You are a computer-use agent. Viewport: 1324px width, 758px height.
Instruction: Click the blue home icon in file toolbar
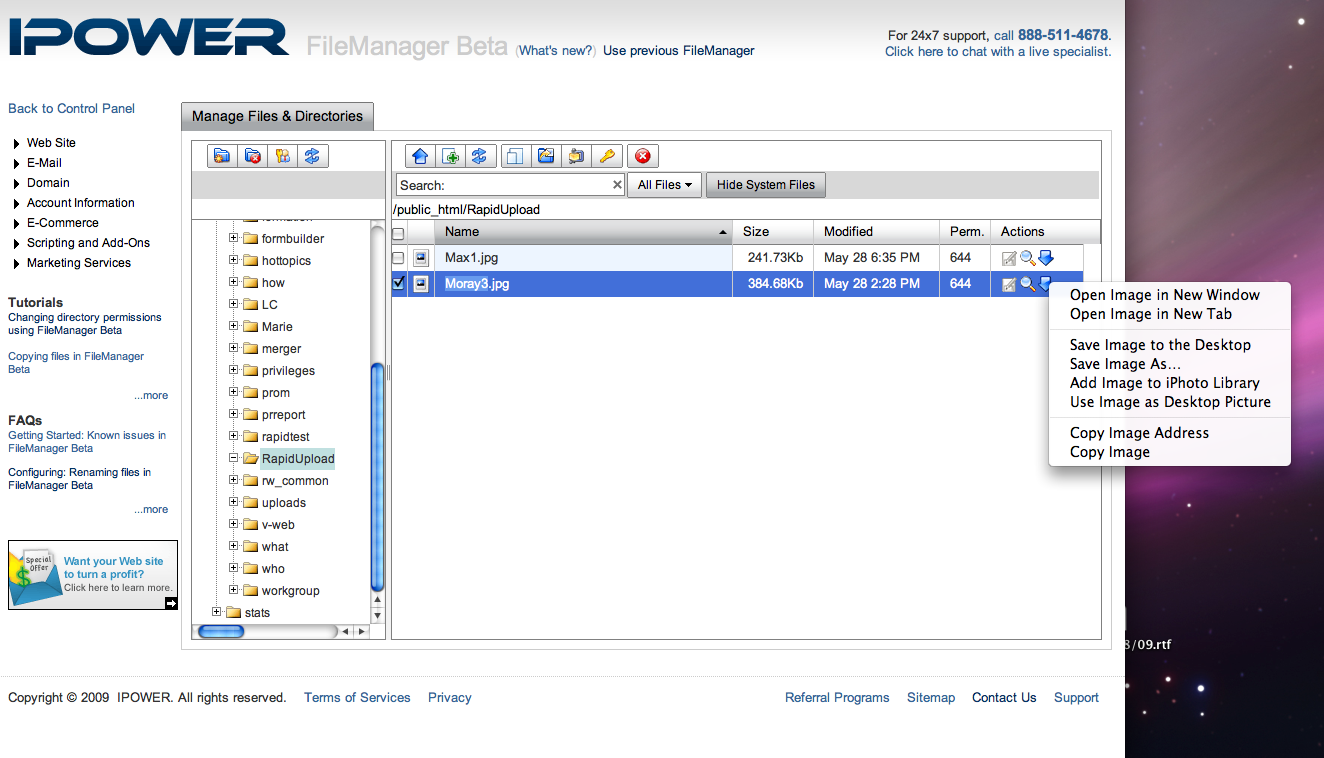[x=420, y=156]
